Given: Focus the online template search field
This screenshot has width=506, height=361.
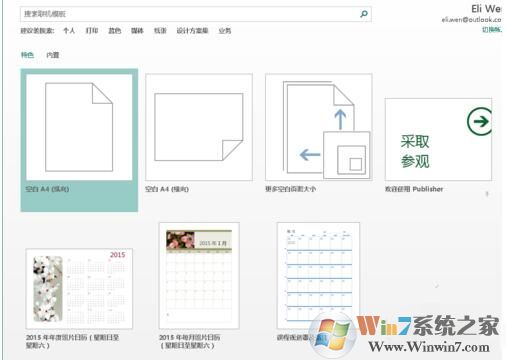Looking at the screenshot, I should [196, 14].
